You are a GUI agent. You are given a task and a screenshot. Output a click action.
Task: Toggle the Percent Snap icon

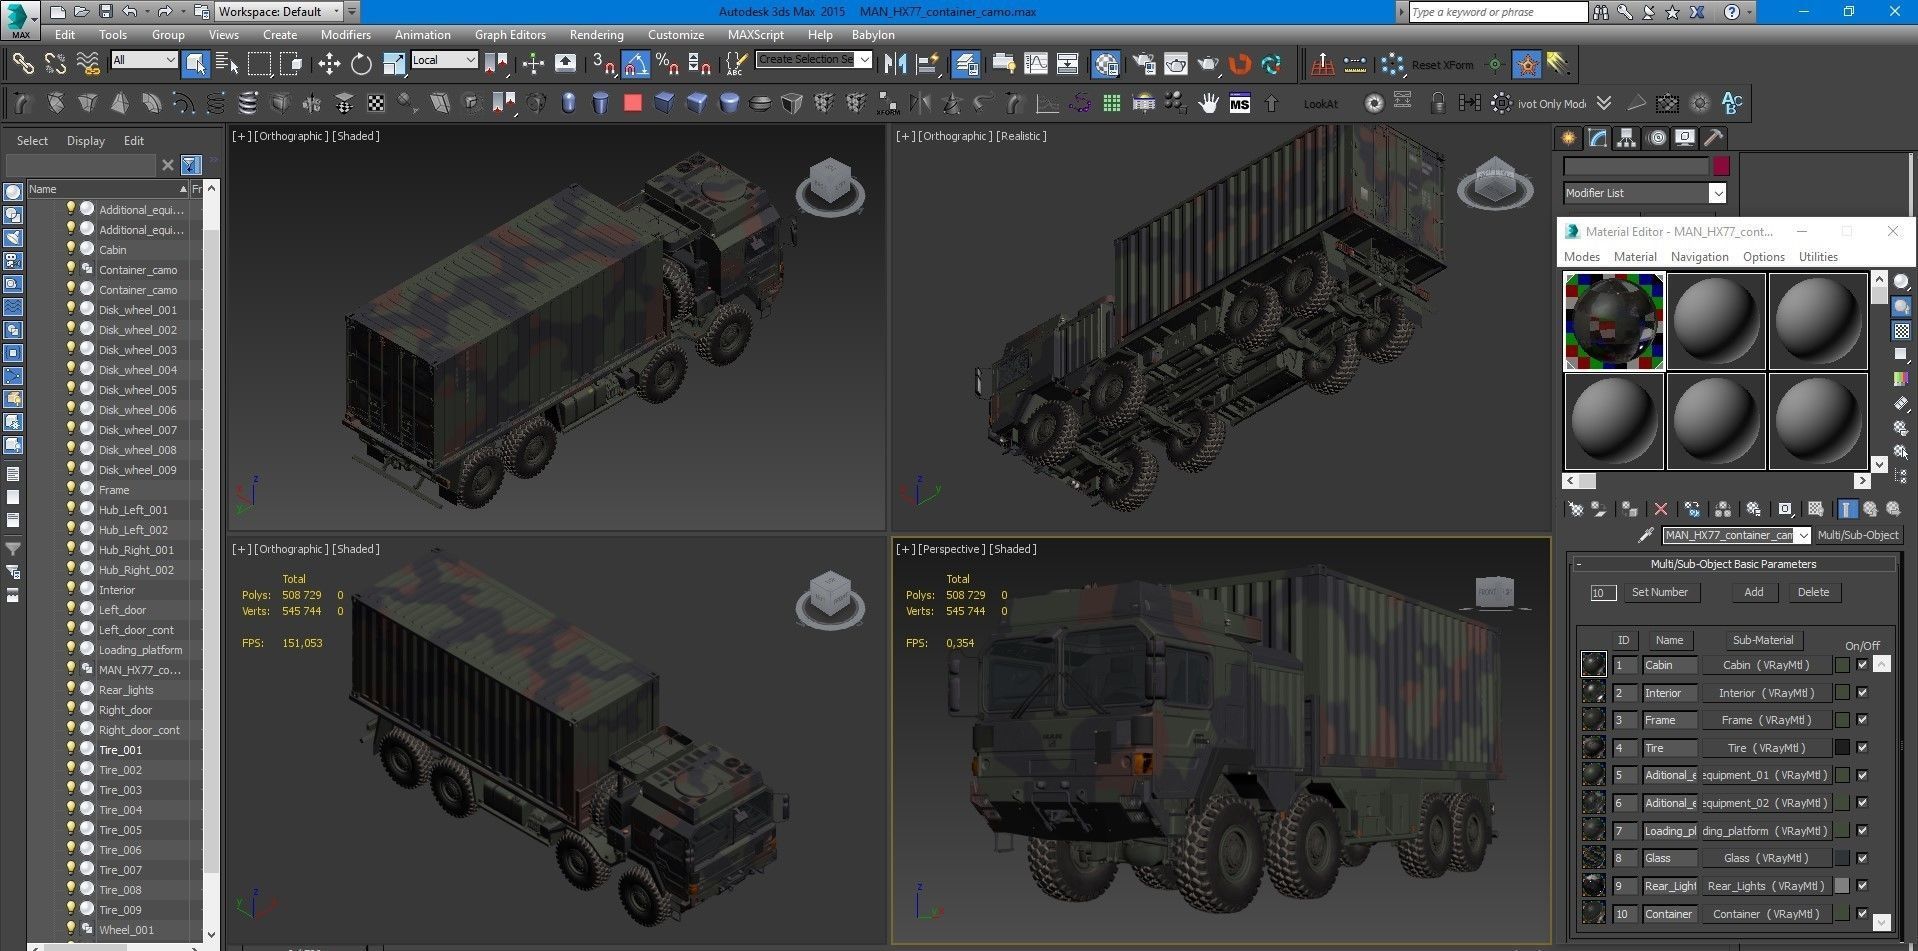click(x=667, y=64)
